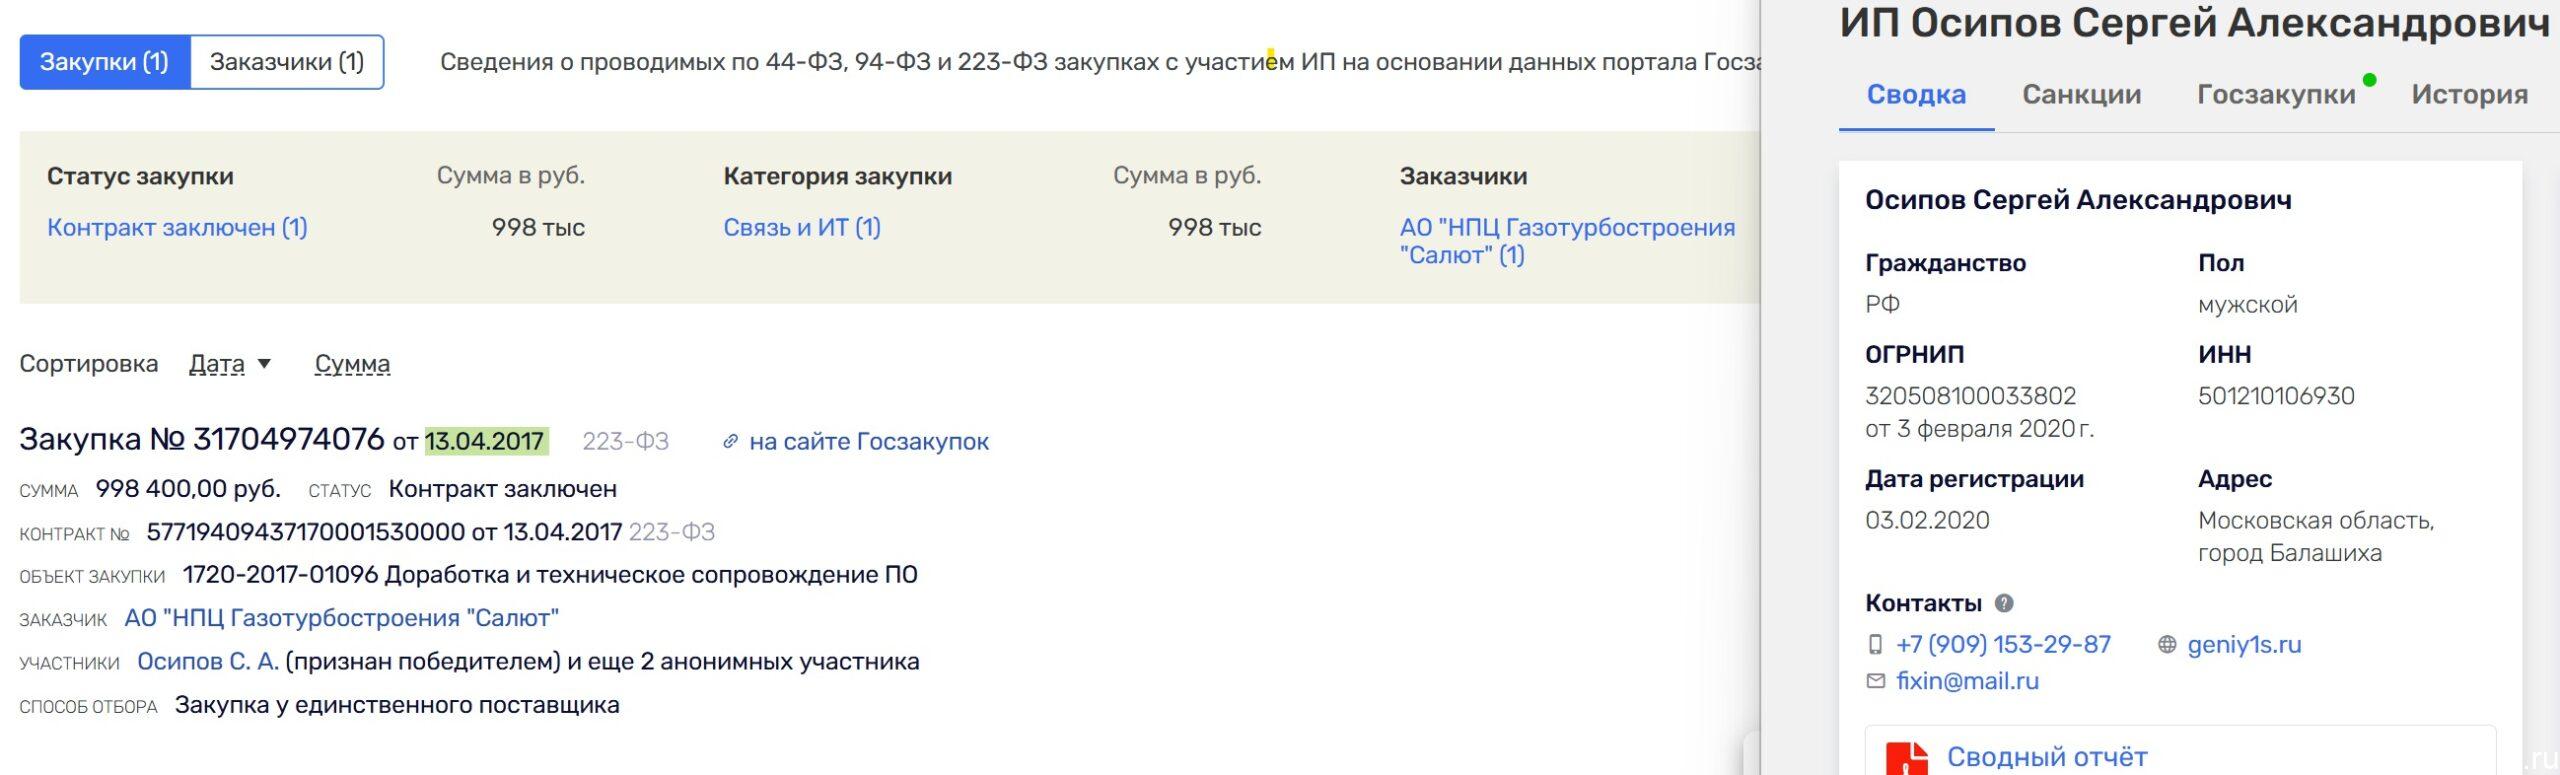
Task: Click the envelope icon before fixin@mail.ru
Action: (x=1876, y=681)
